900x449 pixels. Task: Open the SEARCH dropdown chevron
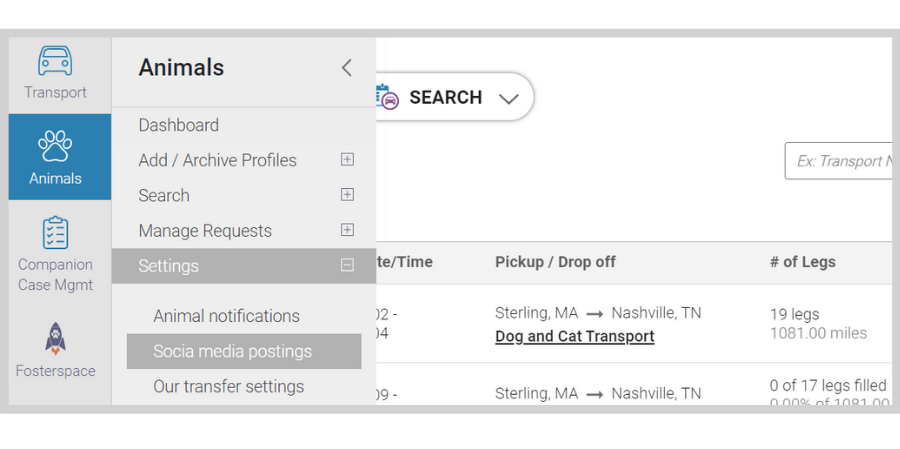509,99
